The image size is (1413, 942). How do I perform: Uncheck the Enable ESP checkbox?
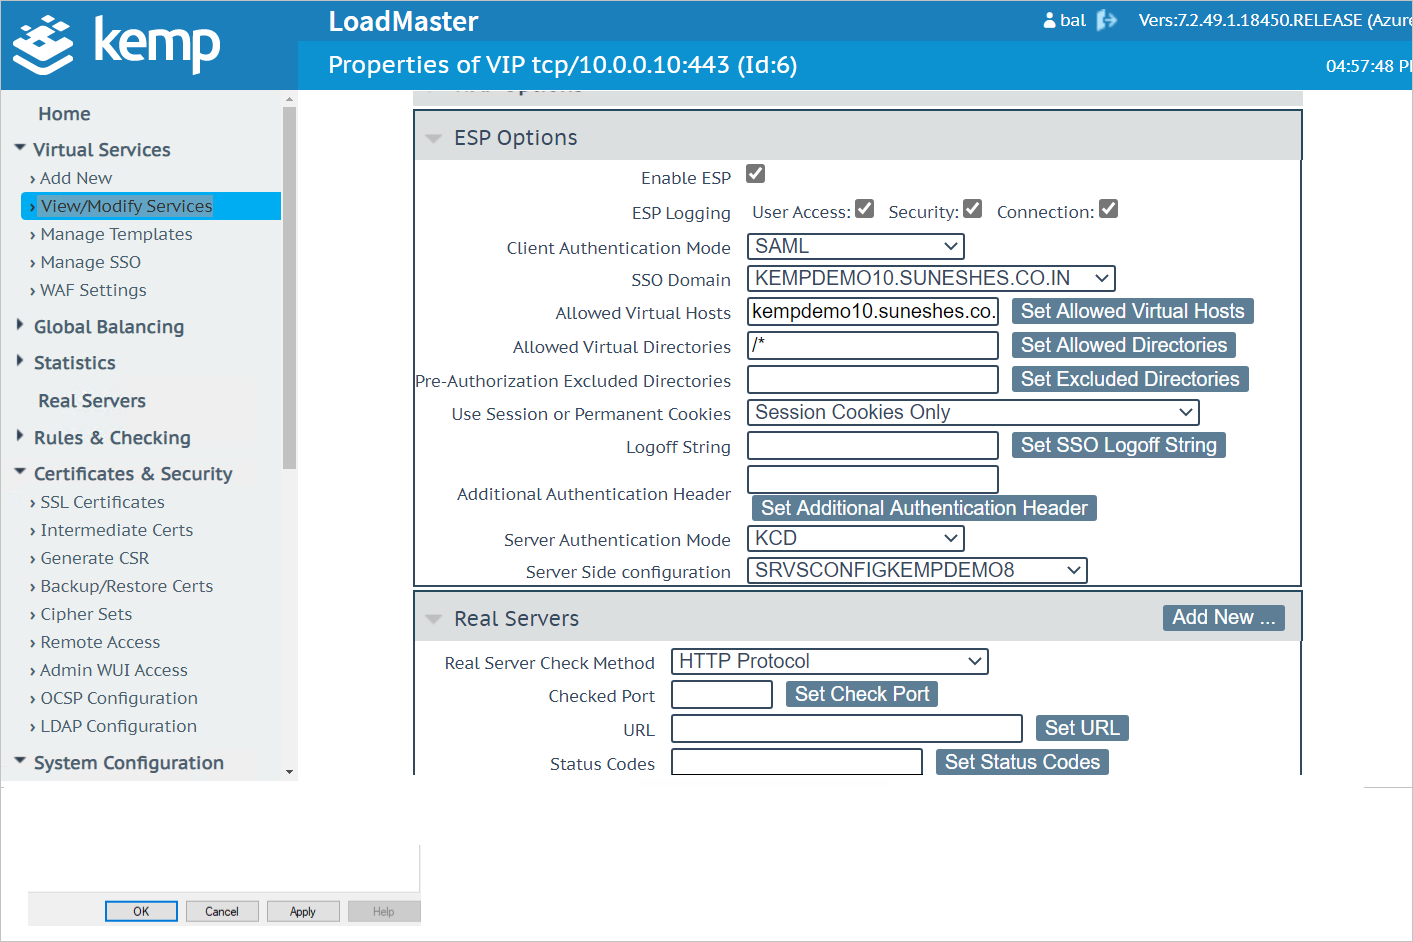pyautogui.click(x=755, y=173)
